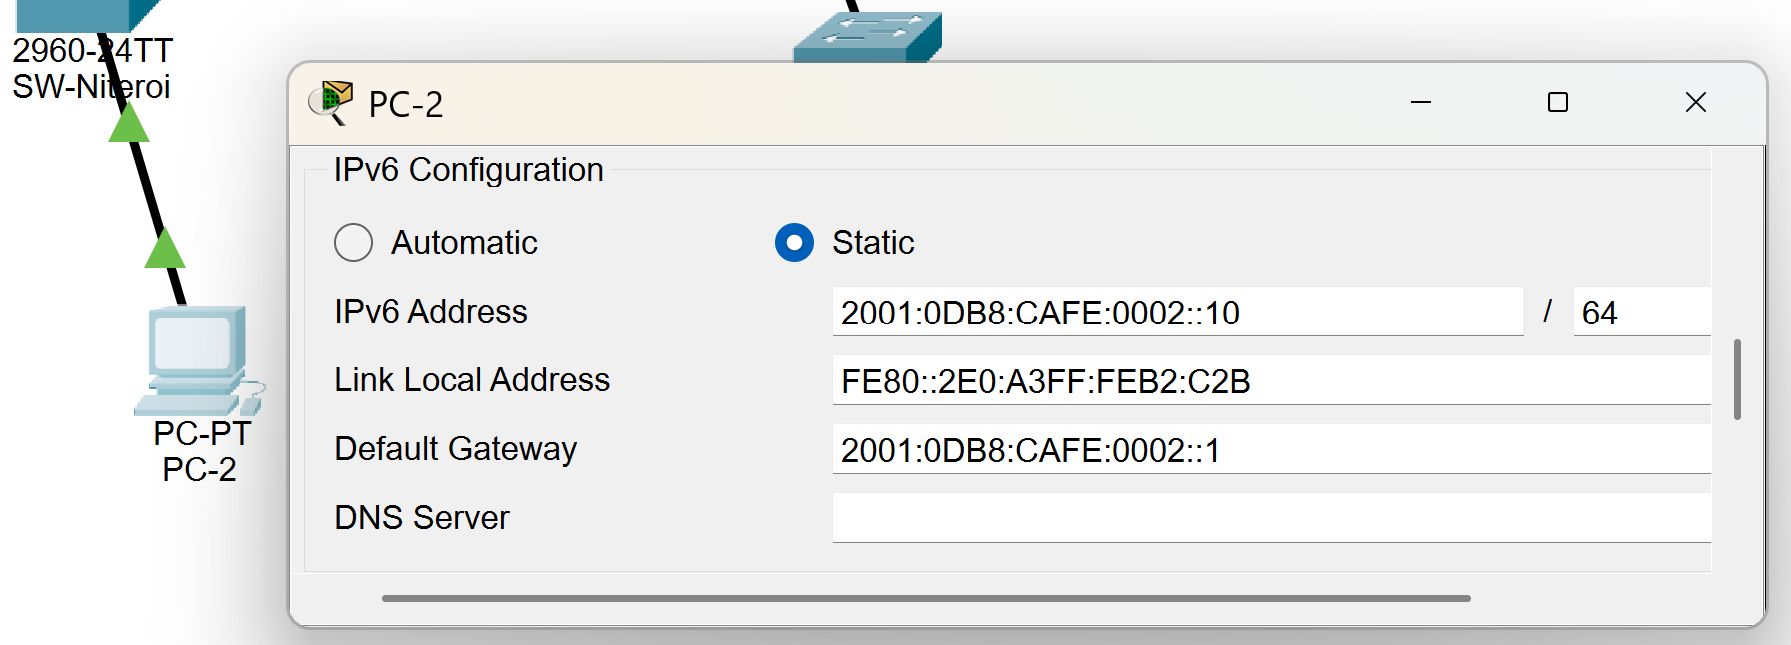This screenshot has width=1791, height=645.
Task: Click the upper green link status triangle
Action: pos(129,122)
